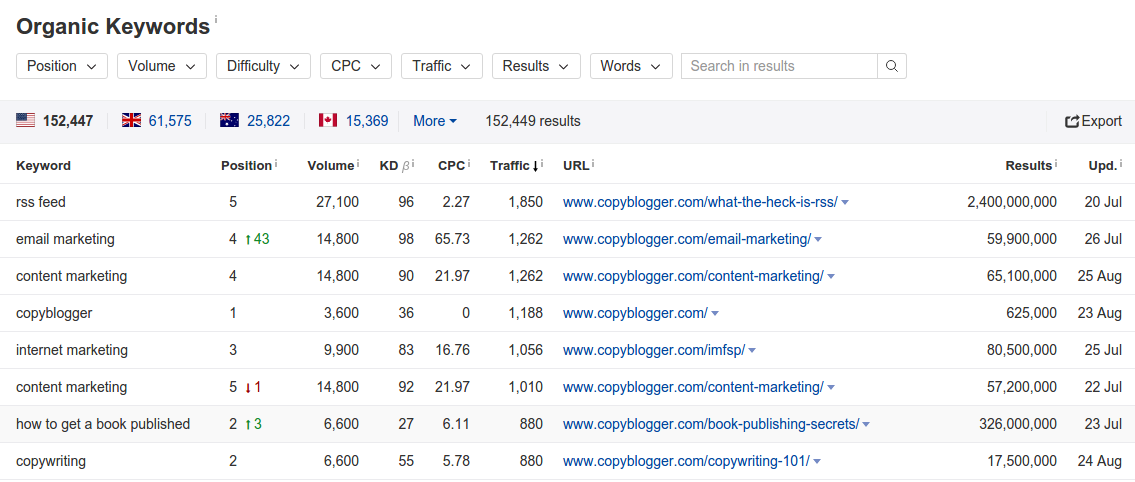Open the copywriting-101 URL link
The width and height of the screenshot is (1135, 482).
(x=685, y=461)
